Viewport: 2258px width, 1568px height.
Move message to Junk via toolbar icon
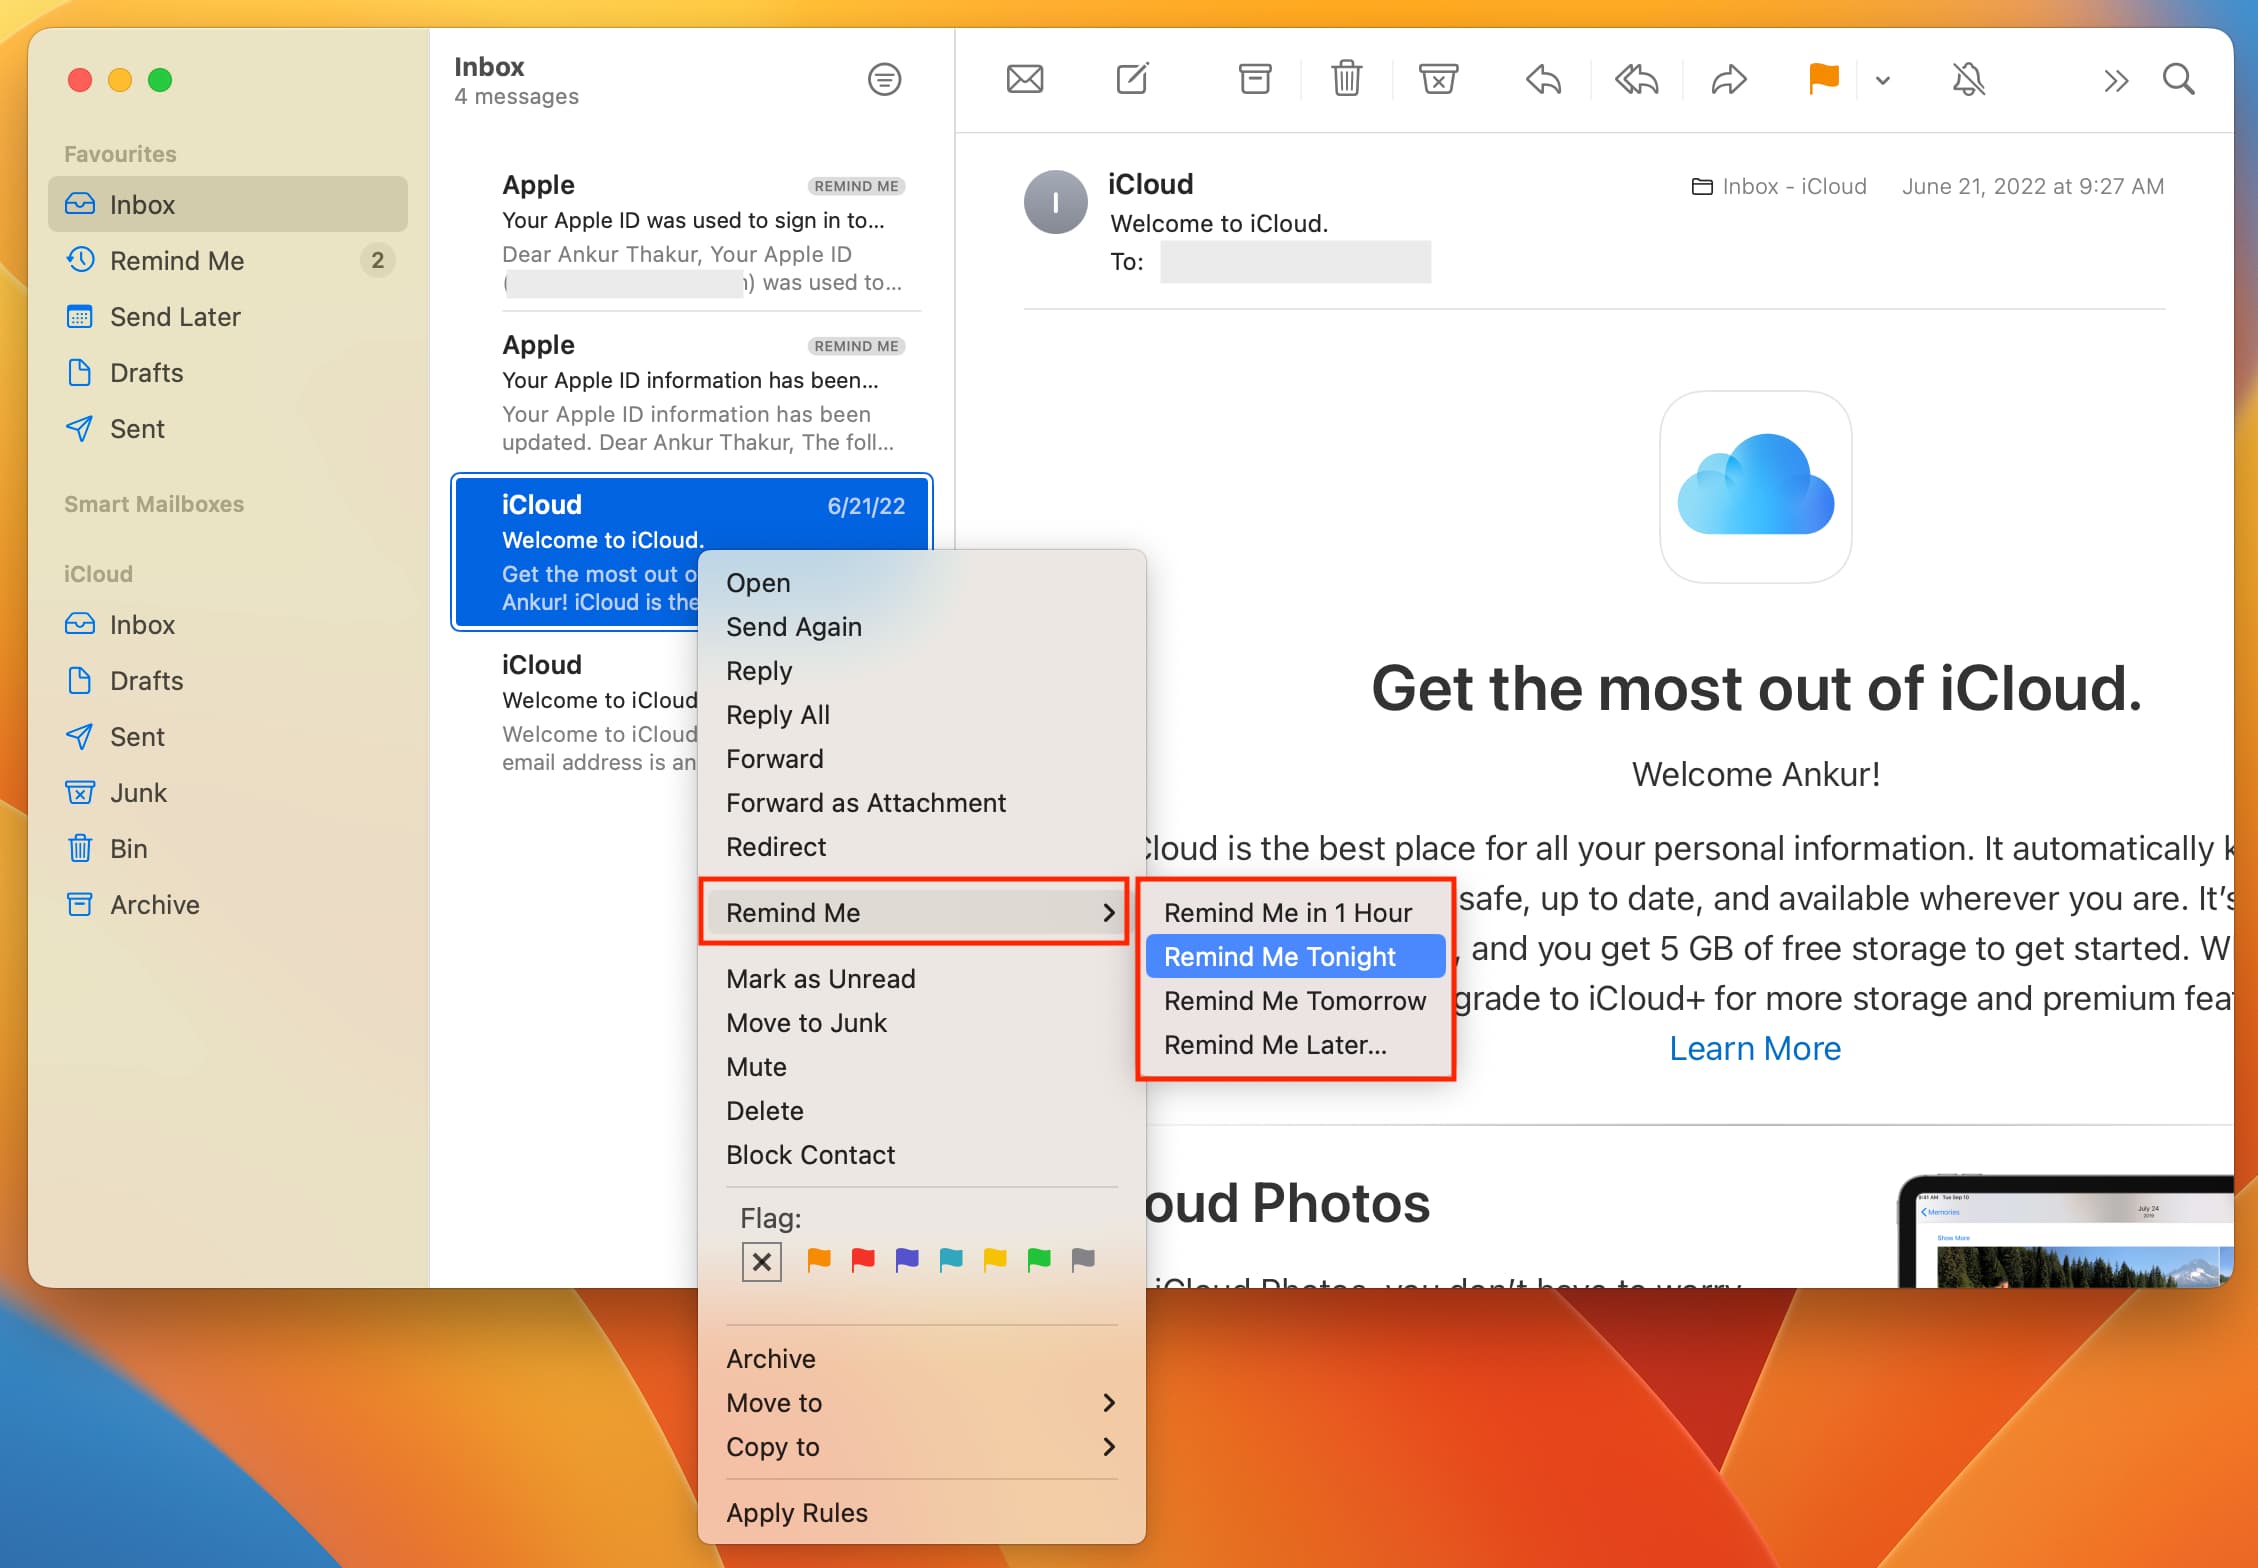1438,78
